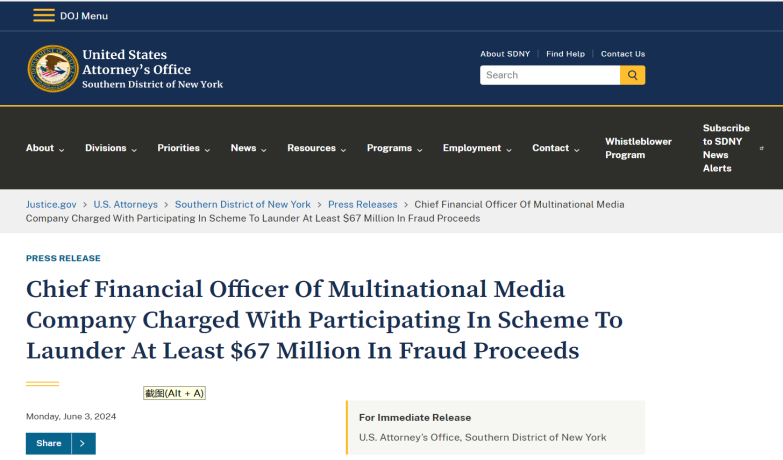Click the Share button
The image size is (783, 460).
[49, 444]
